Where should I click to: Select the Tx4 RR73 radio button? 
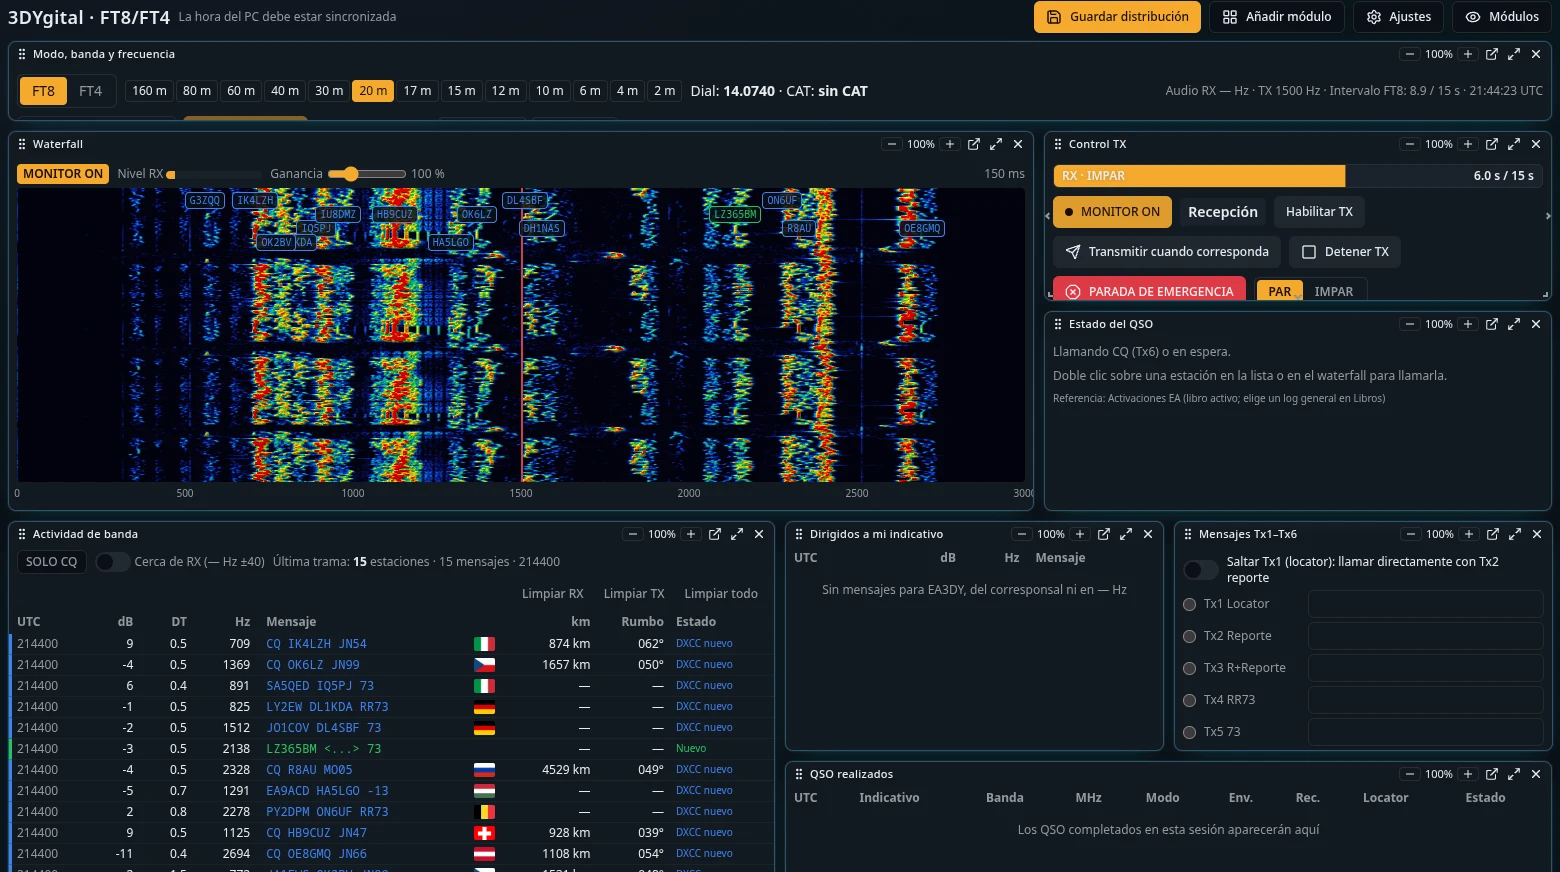(x=1190, y=700)
